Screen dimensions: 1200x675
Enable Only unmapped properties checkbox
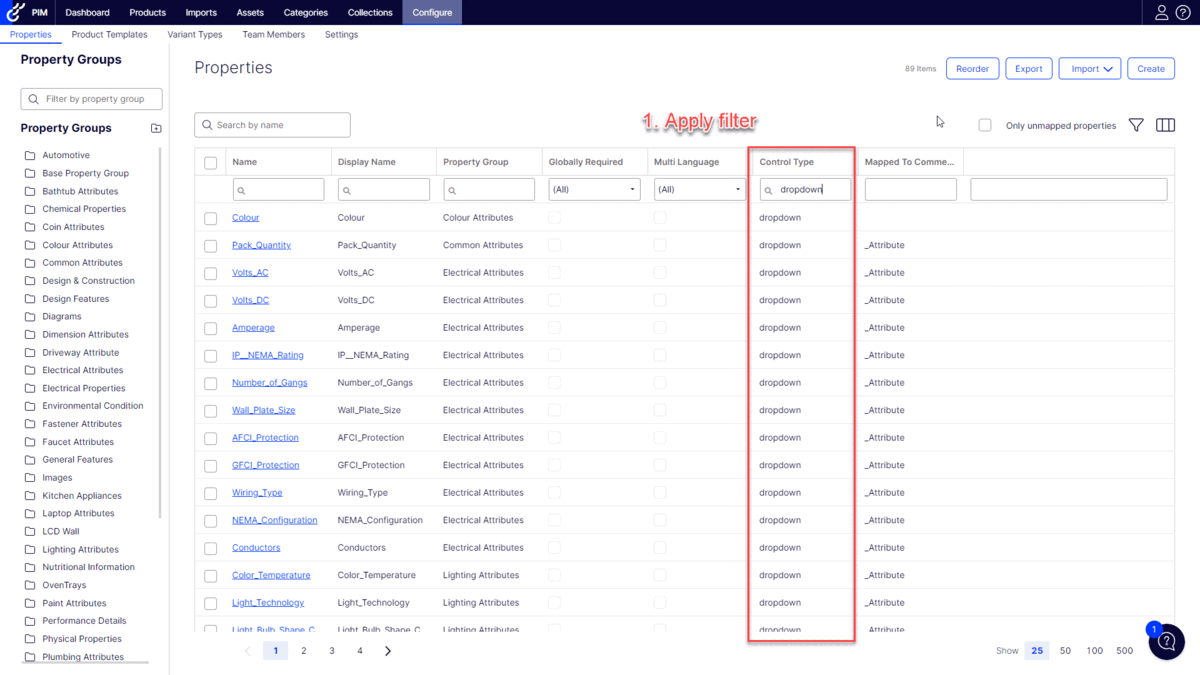point(985,125)
